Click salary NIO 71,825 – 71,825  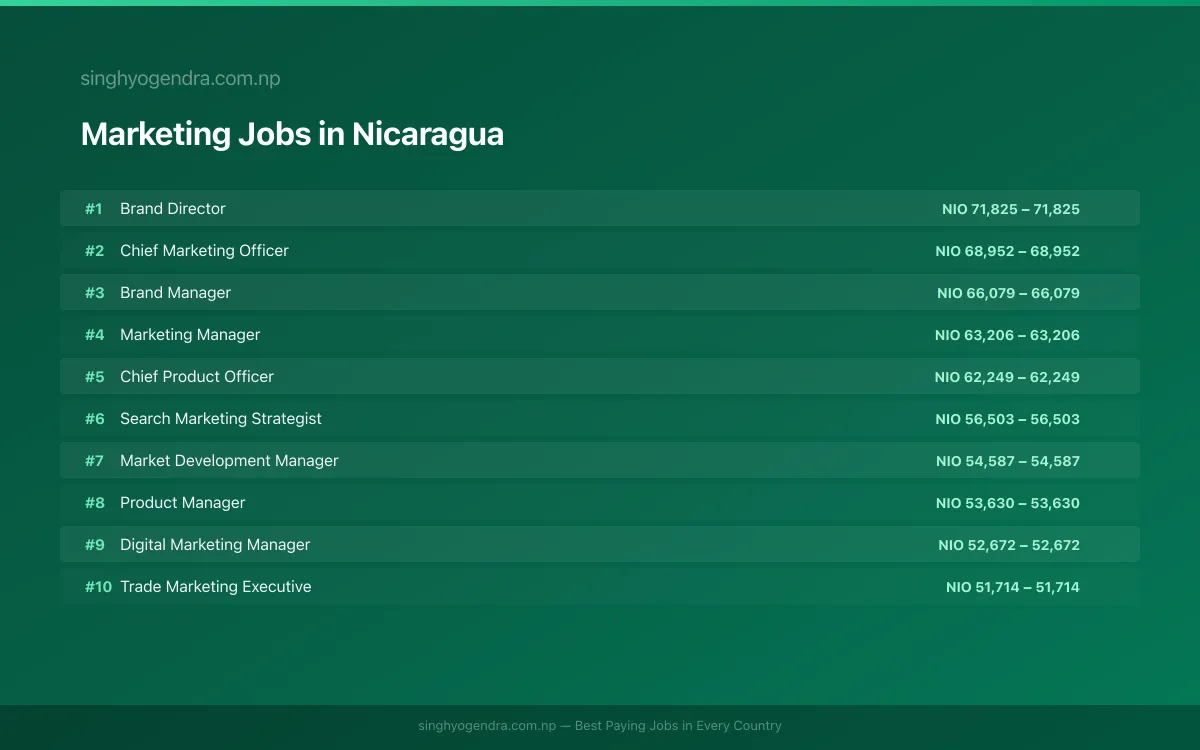click(x=1011, y=209)
